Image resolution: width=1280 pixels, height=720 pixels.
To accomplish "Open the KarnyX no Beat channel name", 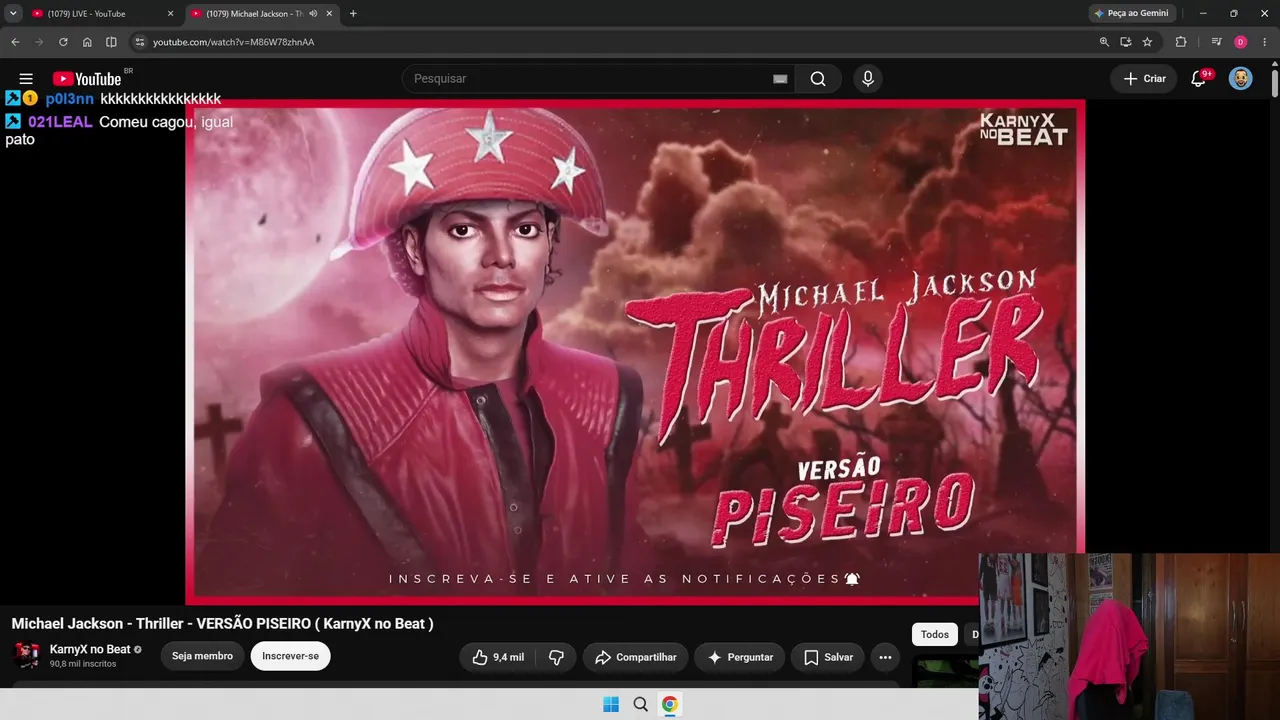I will [x=90, y=649].
